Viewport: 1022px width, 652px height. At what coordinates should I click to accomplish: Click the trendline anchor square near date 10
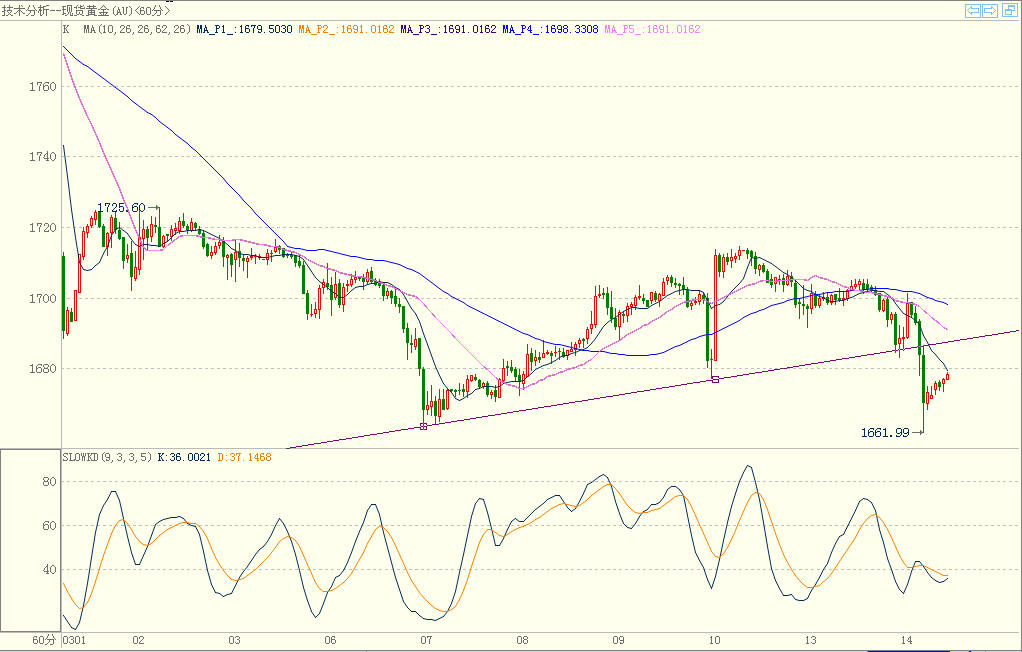pyautogui.click(x=715, y=379)
